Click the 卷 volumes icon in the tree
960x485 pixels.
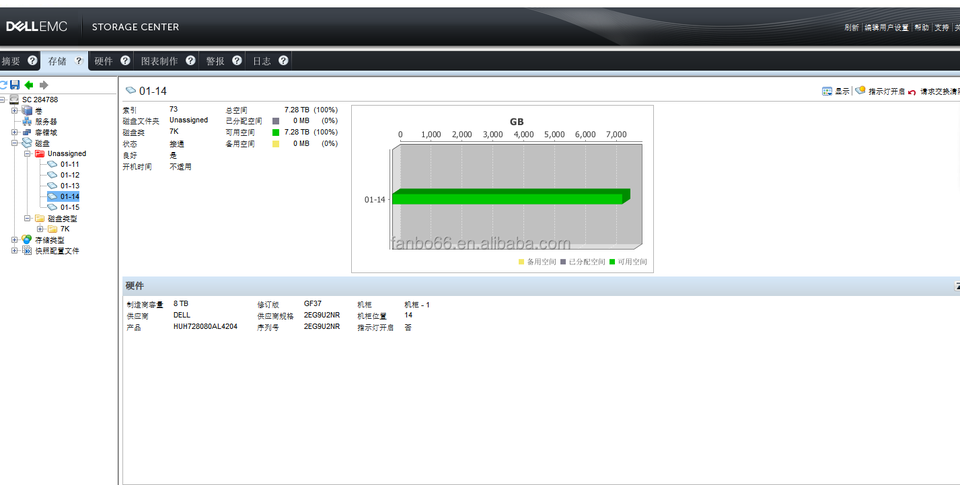click(x=27, y=110)
